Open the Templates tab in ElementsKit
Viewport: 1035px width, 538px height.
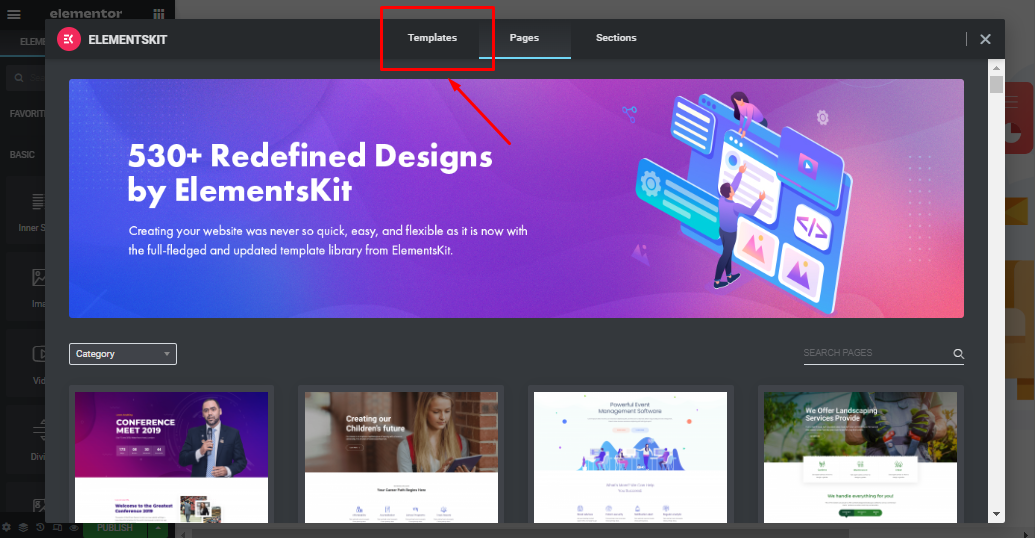click(432, 38)
